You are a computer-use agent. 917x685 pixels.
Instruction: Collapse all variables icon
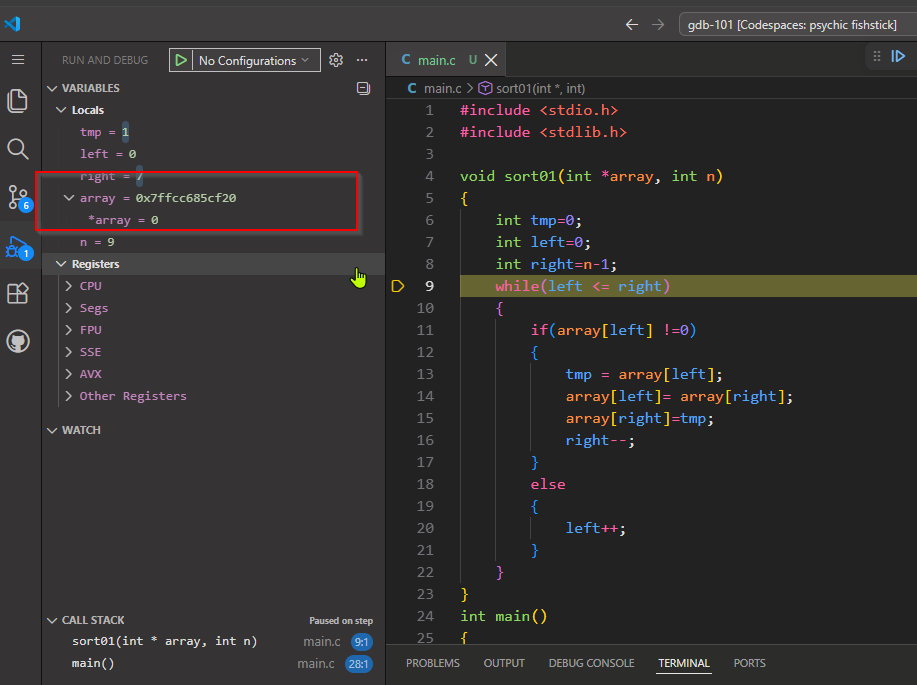coord(363,88)
